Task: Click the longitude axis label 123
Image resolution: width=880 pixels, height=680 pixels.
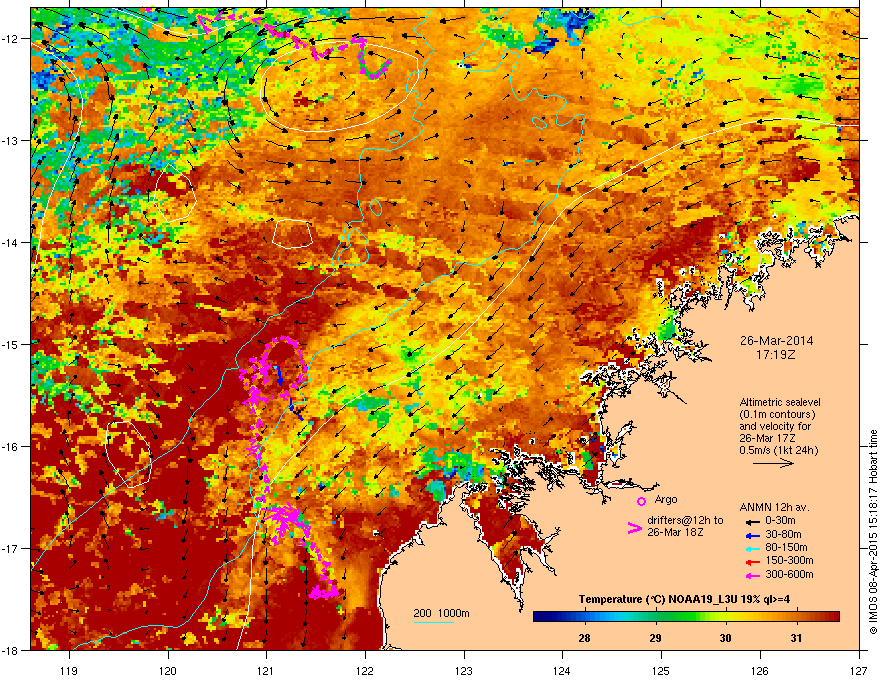Action: click(464, 670)
